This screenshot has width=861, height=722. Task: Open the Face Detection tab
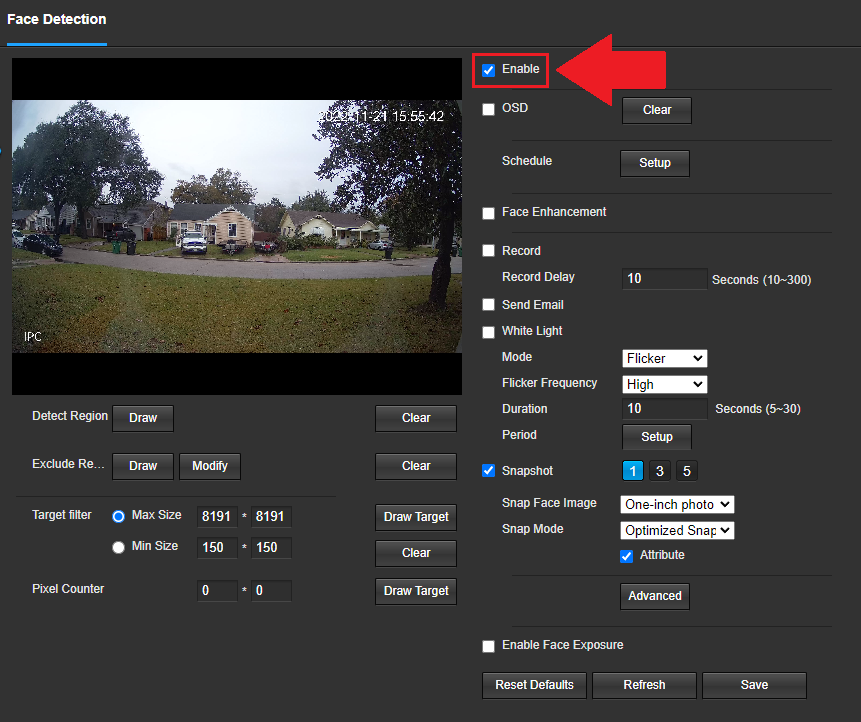57,20
